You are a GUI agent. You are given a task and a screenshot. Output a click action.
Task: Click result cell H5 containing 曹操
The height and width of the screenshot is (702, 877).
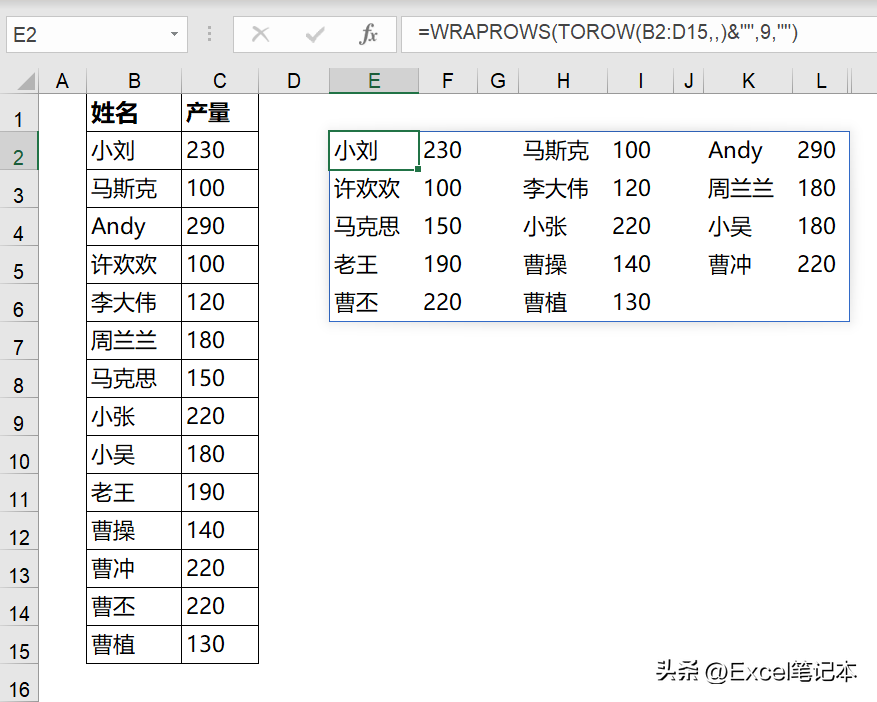tap(563, 265)
